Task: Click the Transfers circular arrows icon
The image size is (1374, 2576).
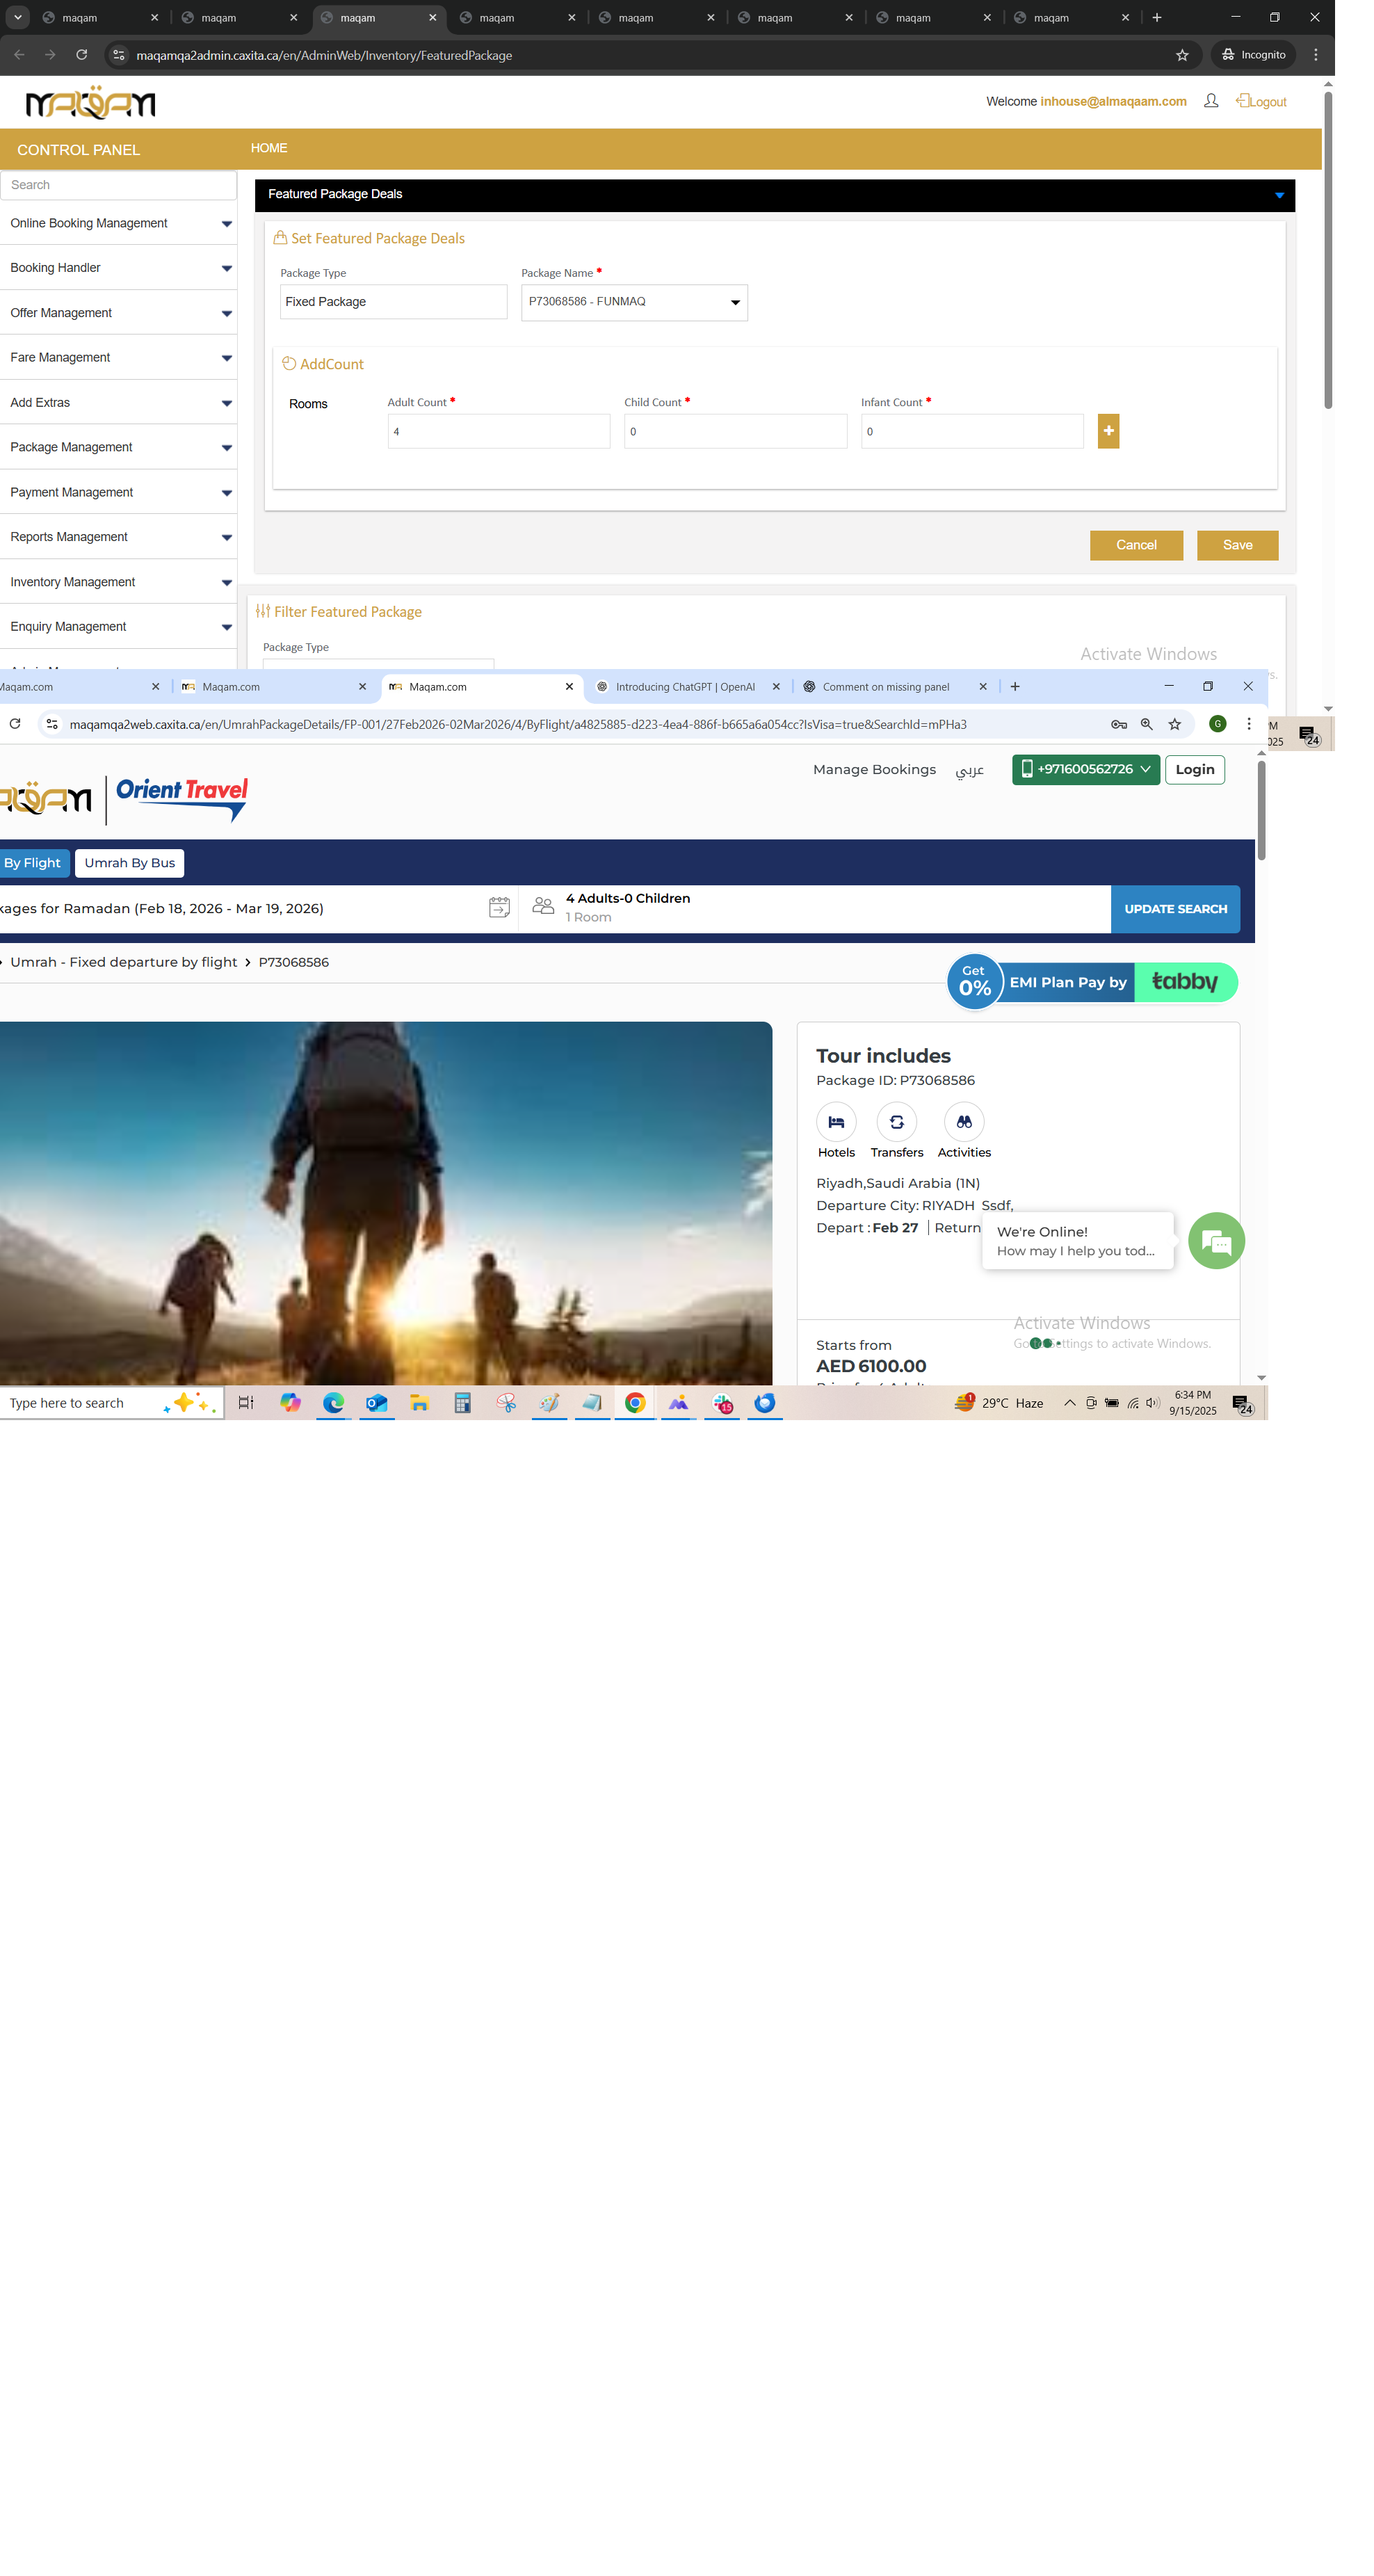Action: [x=896, y=1122]
